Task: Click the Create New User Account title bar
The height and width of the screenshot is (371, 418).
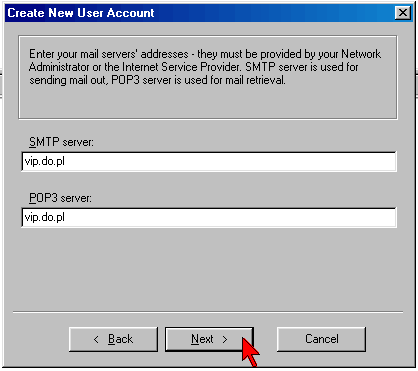Action: [200, 13]
